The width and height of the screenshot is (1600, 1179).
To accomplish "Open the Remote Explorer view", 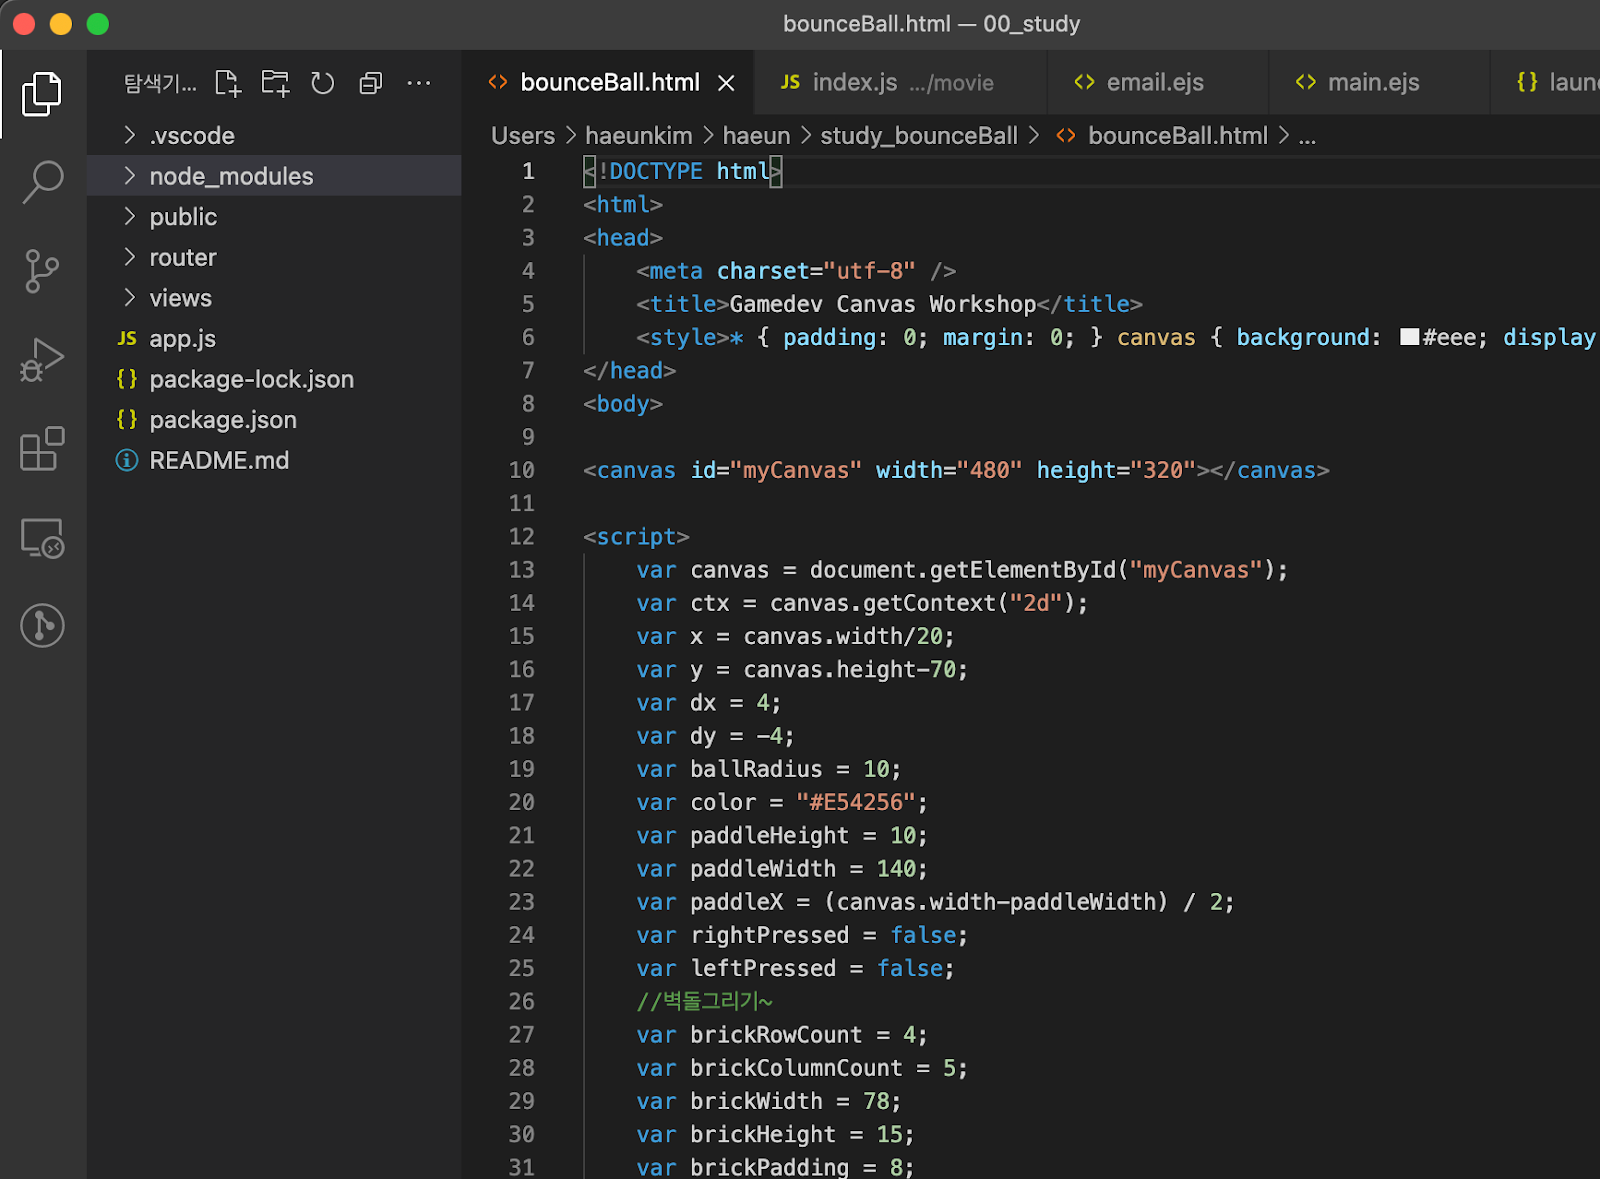I will (x=42, y=538).
